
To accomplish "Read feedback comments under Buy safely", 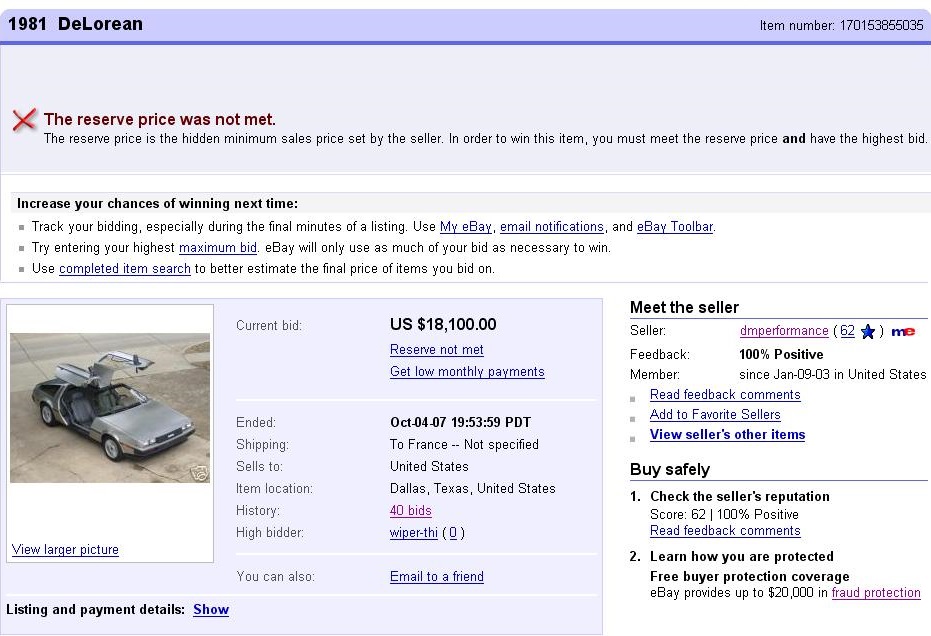I will point(725,531).
